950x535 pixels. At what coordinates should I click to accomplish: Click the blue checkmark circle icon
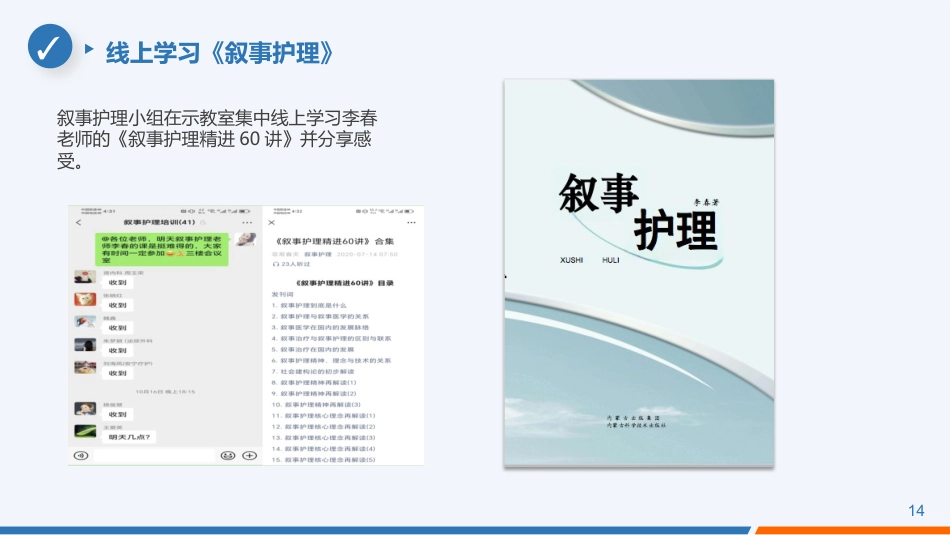[x=50, y=46]
